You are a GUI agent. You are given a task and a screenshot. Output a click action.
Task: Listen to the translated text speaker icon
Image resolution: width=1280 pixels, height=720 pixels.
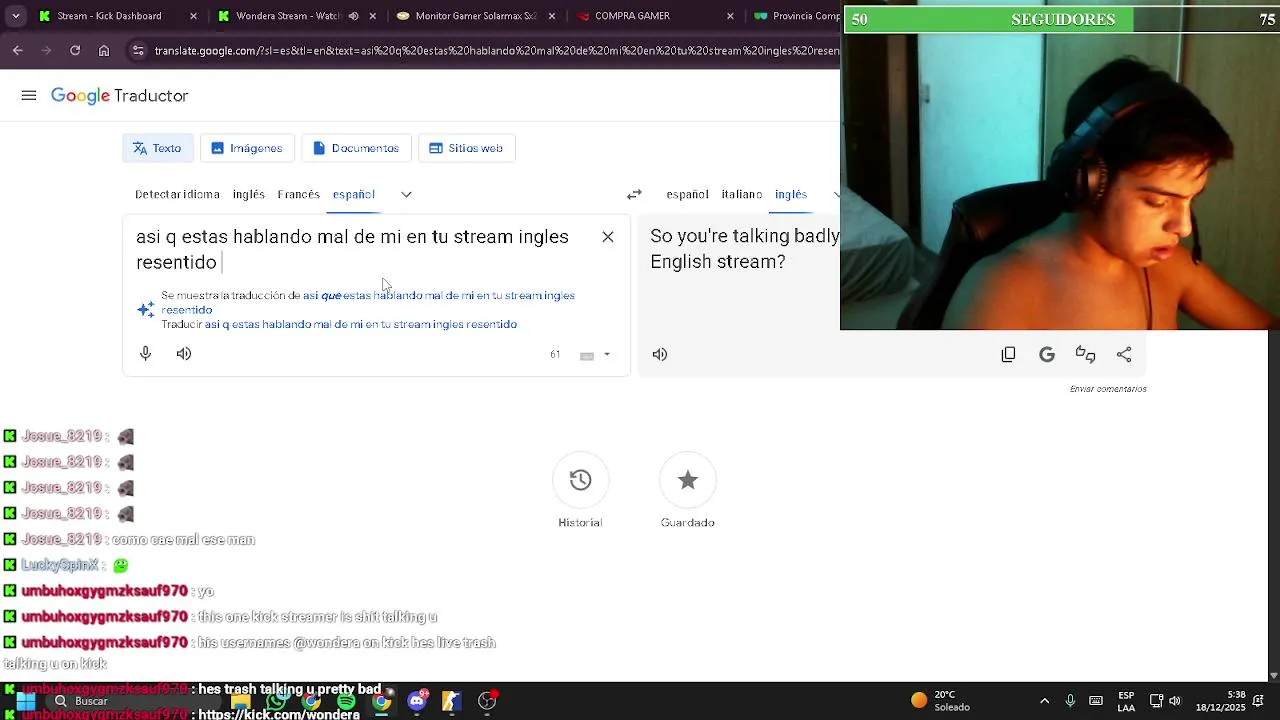(660, 354)
